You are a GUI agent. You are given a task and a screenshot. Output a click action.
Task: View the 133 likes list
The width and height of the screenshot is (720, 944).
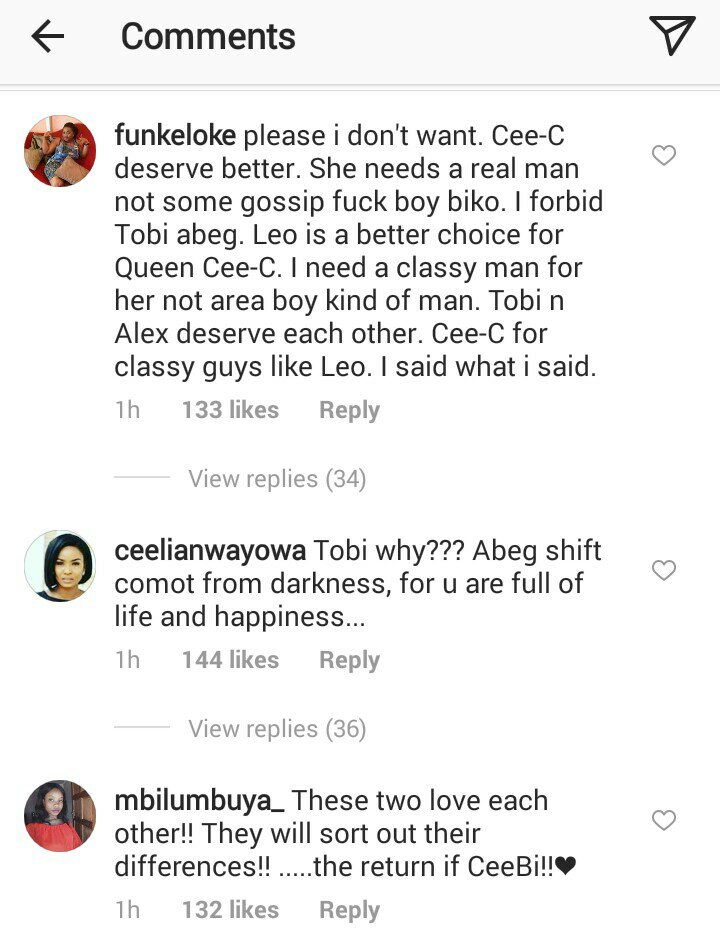click(230, 410)
